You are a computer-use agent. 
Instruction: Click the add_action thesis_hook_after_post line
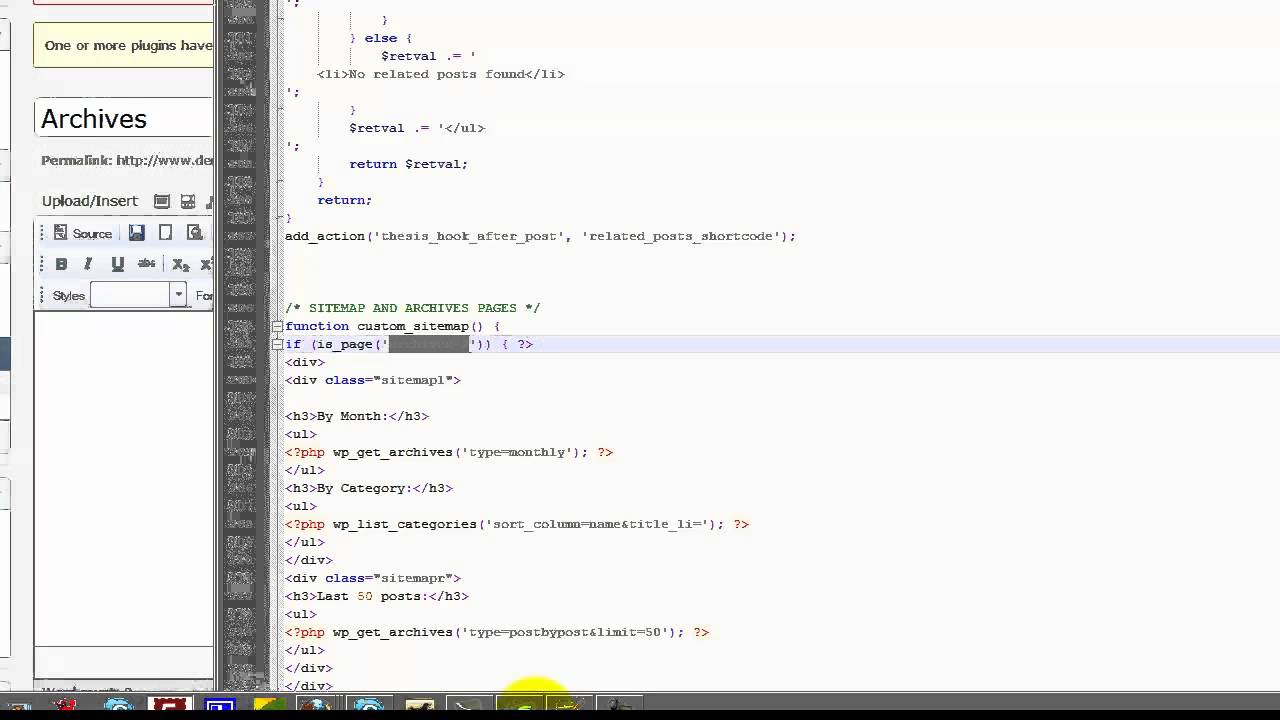540,236
